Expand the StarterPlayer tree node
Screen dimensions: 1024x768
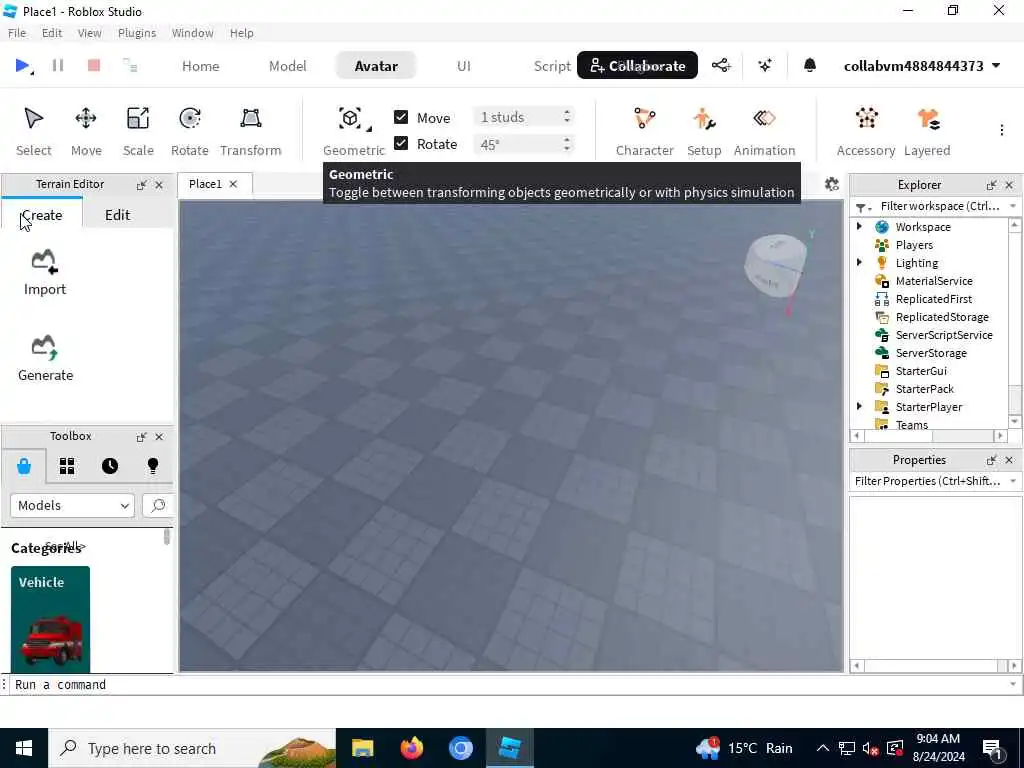coord(859,406)
